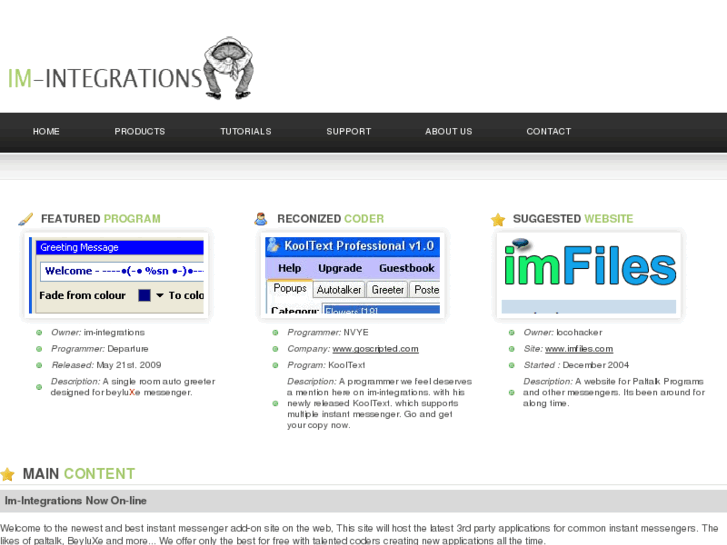Screen dimensions: 727x545
Task: Open the Home menu item
Action: click(x=46, y=131)
